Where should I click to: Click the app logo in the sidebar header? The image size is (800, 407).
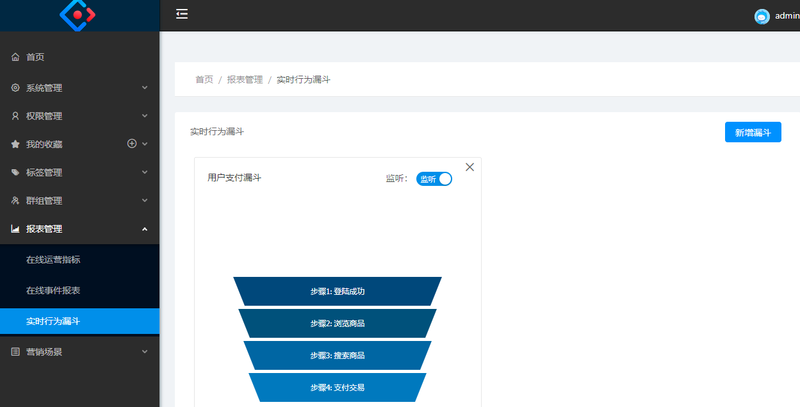78,15
